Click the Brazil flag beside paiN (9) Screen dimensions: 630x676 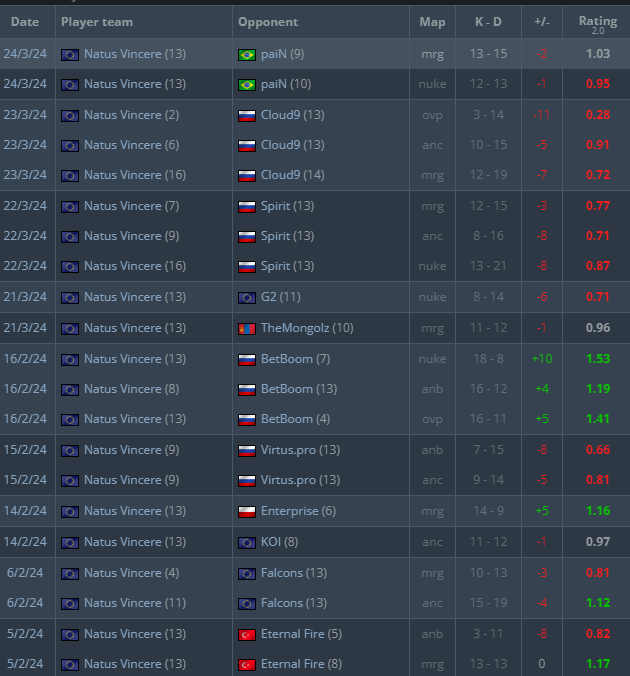247,54
